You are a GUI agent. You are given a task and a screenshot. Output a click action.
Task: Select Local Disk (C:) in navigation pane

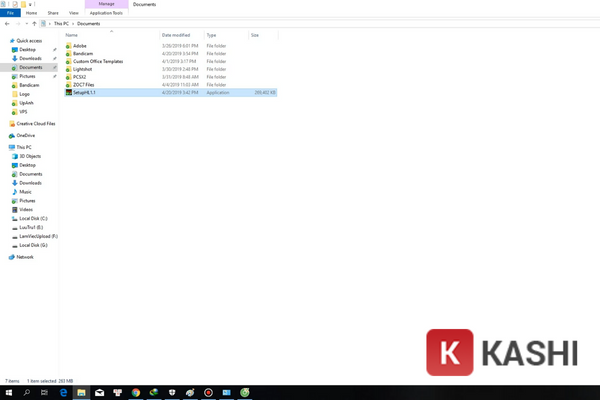click(x=33, y=218)
